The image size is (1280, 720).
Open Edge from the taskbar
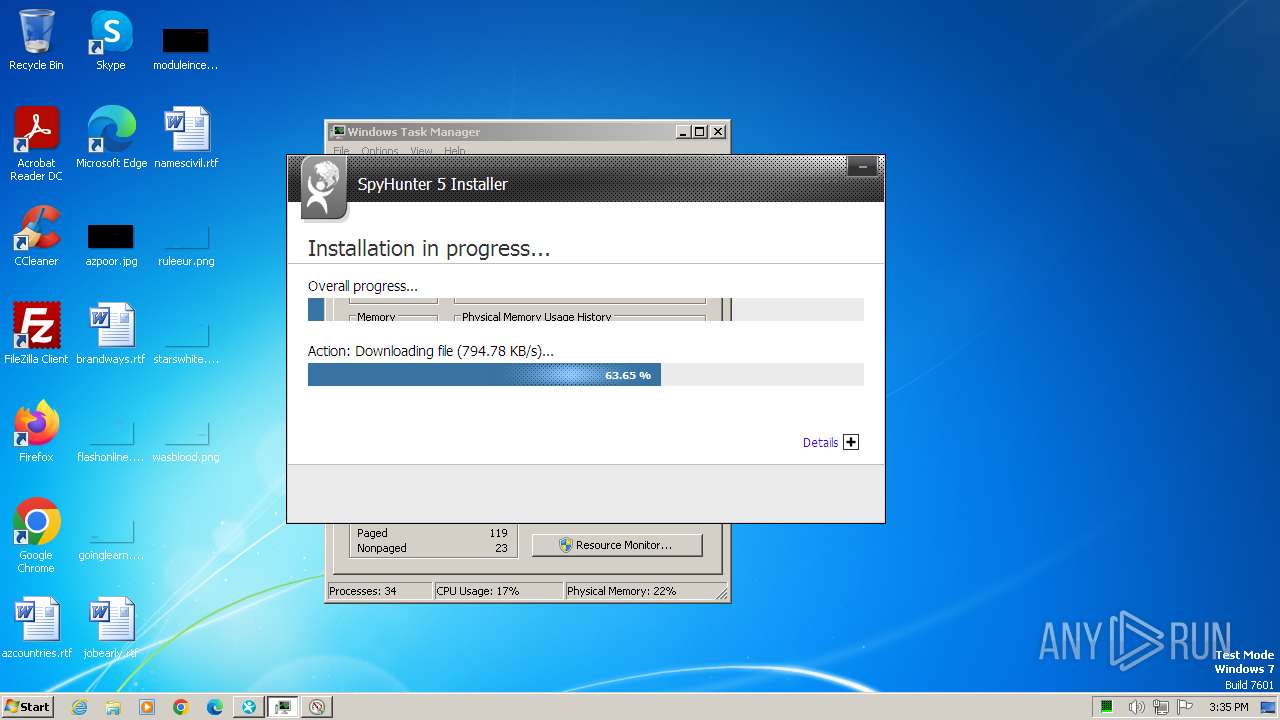215,707
